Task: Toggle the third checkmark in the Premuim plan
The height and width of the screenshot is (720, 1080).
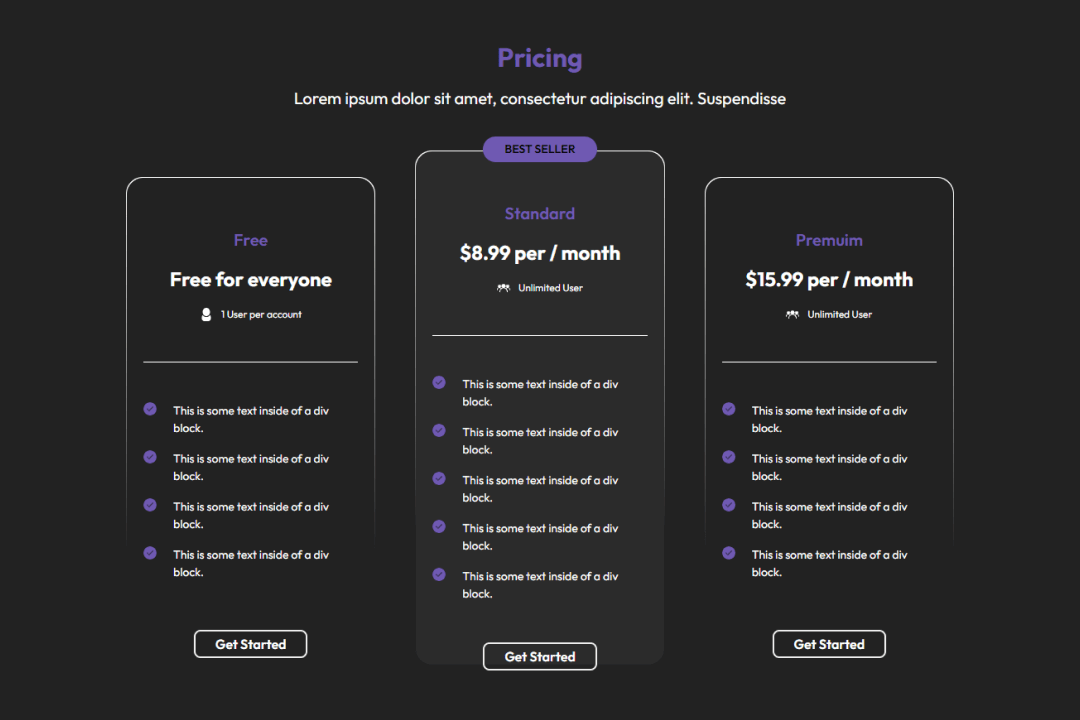Action: [728, 505]
